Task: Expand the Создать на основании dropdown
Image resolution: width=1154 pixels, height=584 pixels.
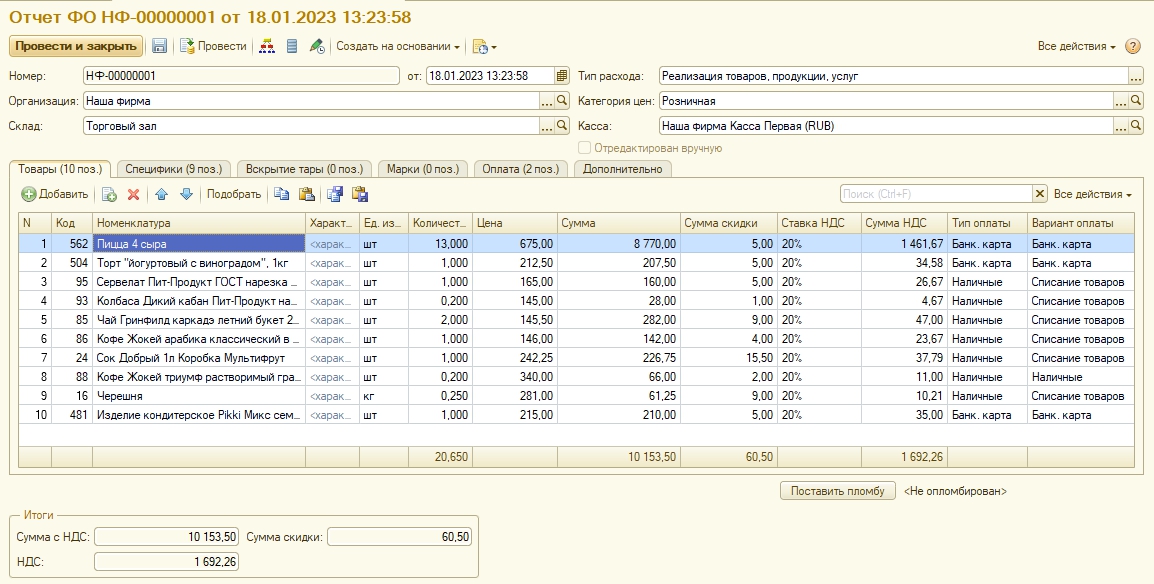Action: 398,46
